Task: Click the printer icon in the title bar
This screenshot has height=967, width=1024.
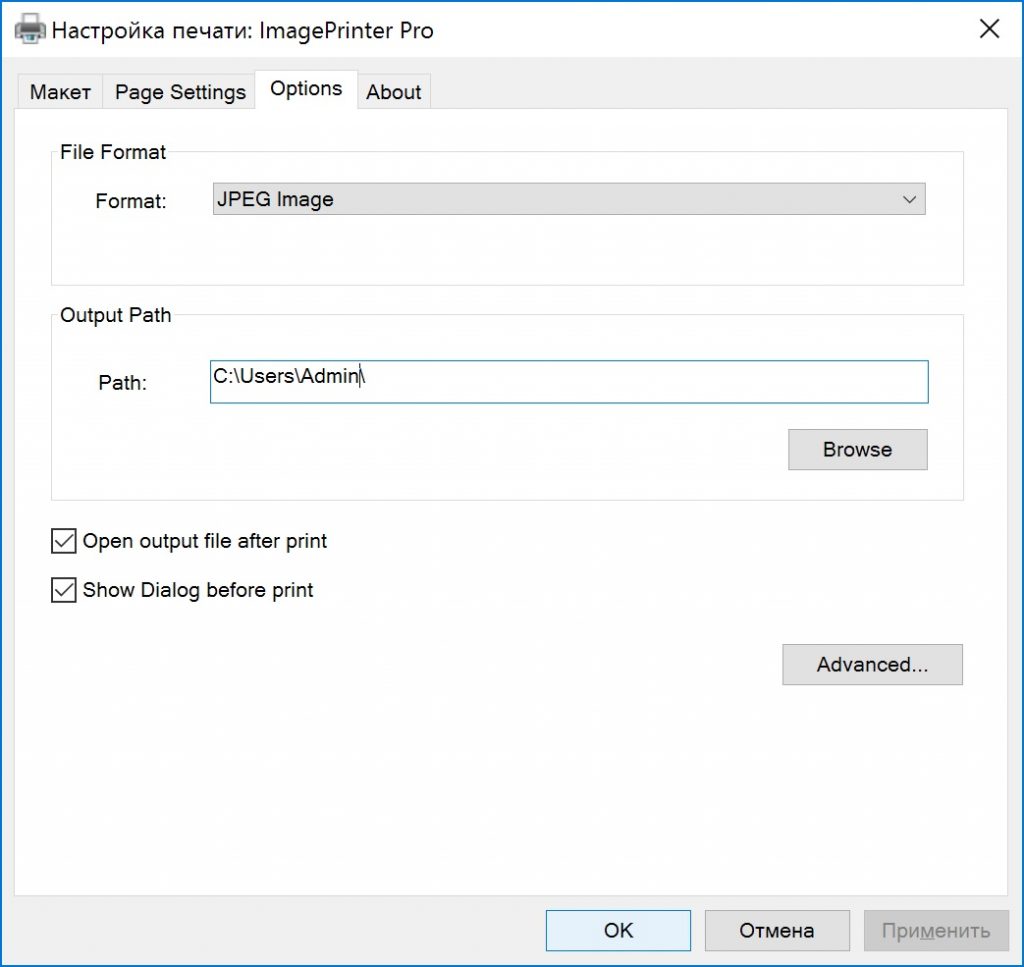Action: click(30, 30)
